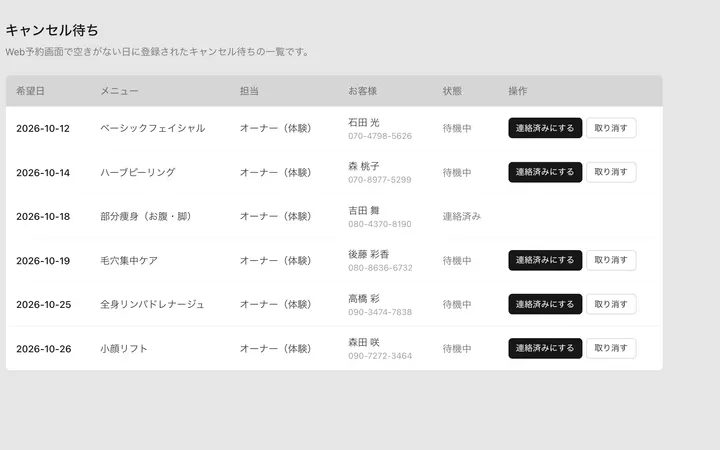Mark 石田 光 as contacted
720x450 pixels.
tap(545, 128)
